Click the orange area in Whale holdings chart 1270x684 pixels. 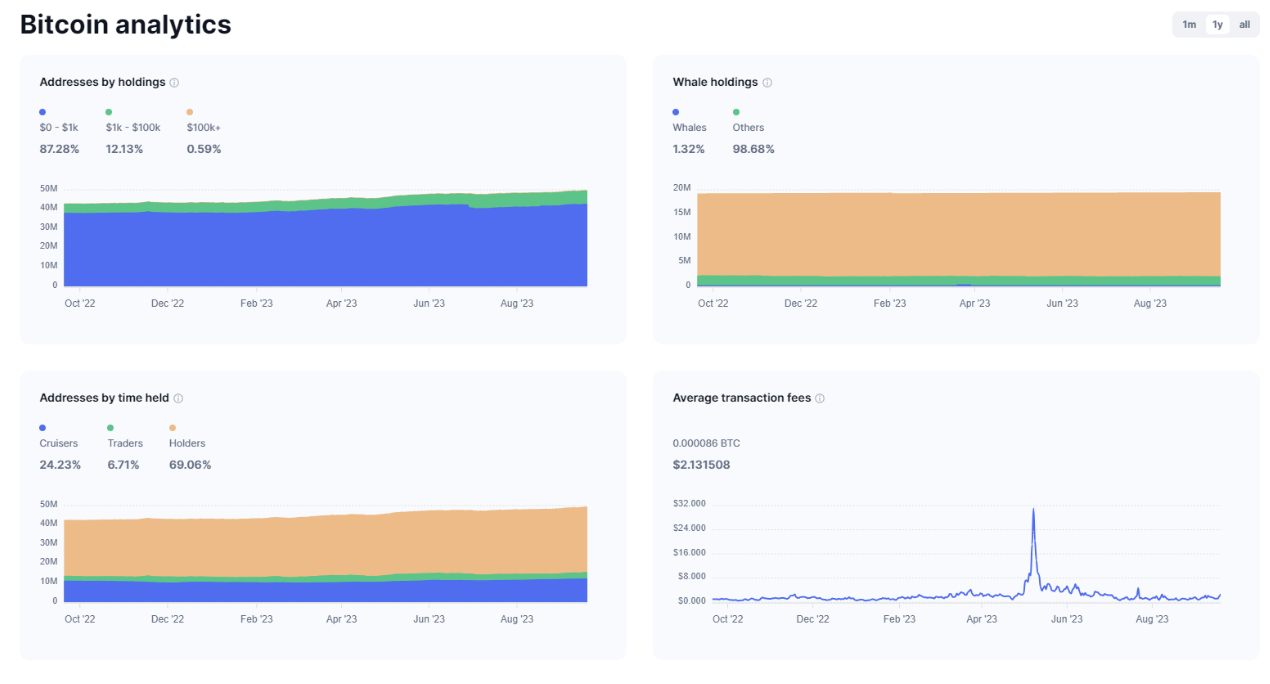pos(958,234)
